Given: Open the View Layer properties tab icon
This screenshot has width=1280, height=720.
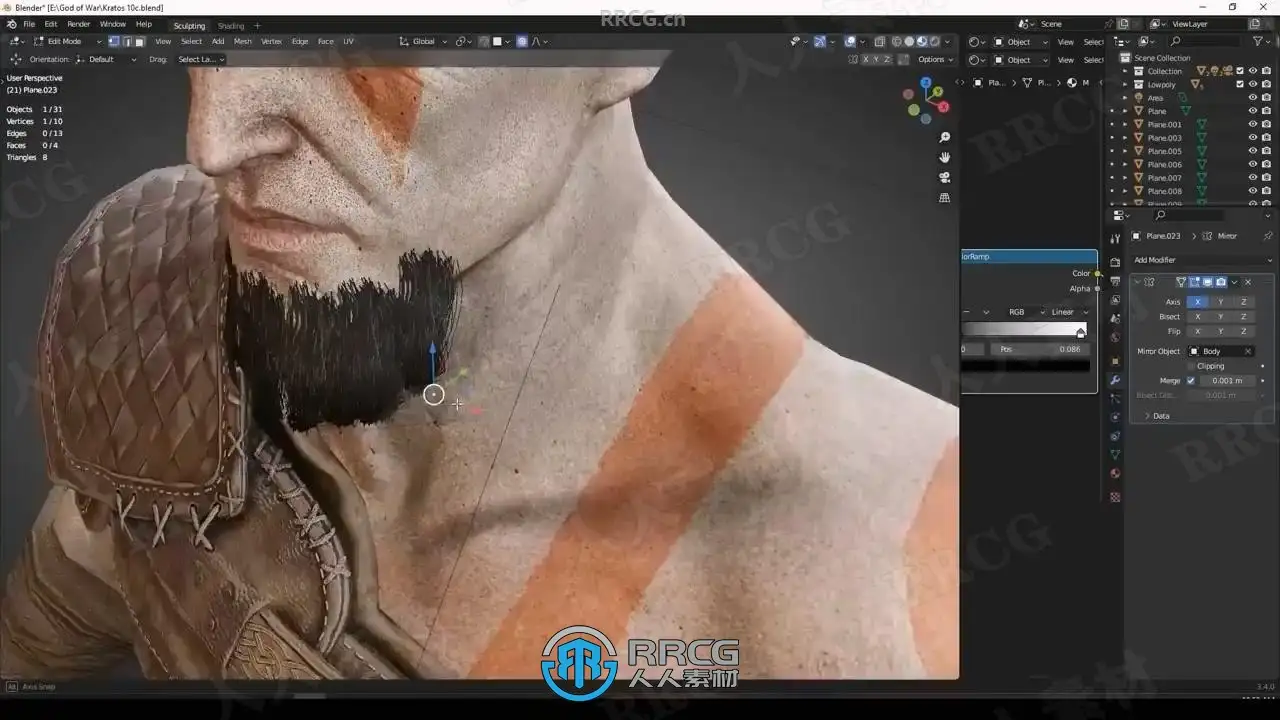Looking at the screenshot, I should coord(1115,301).
